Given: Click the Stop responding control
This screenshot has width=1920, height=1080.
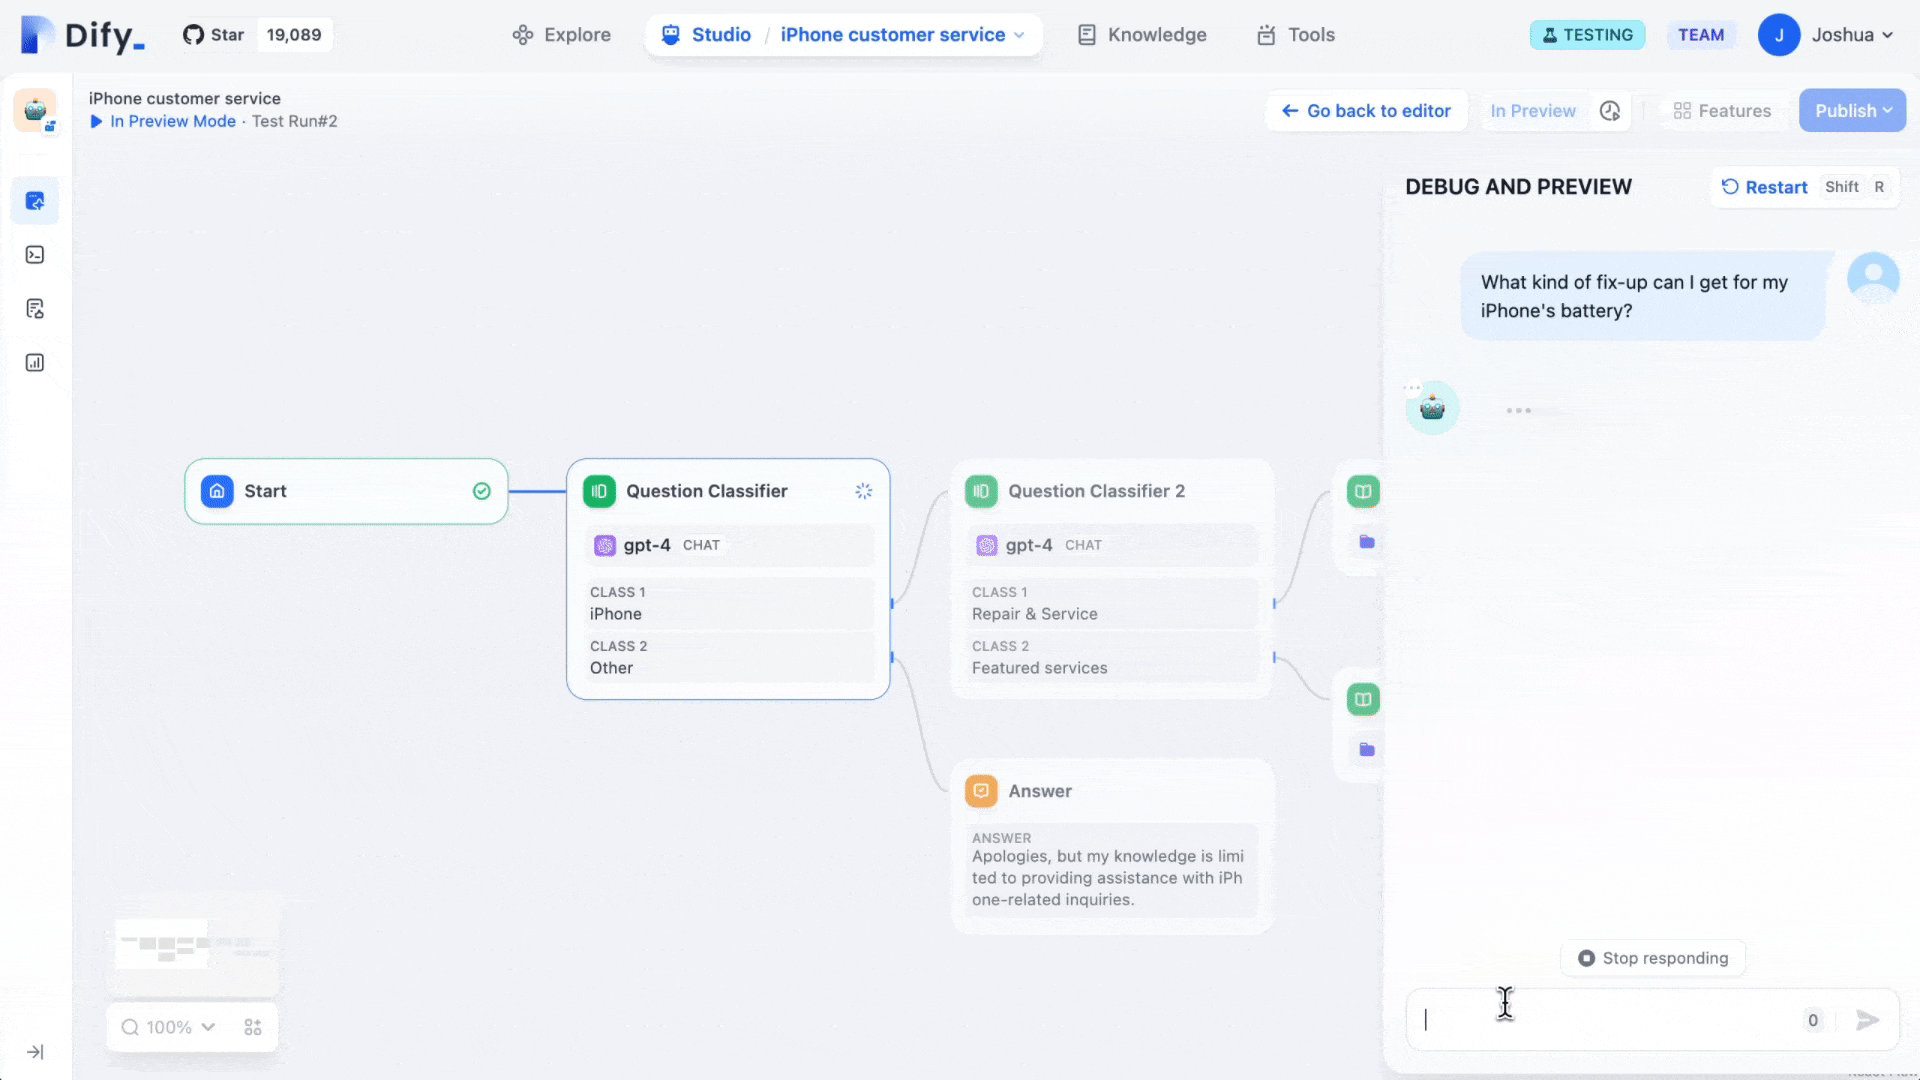Looking at the screenshot, I should [x=1652, y=957].
